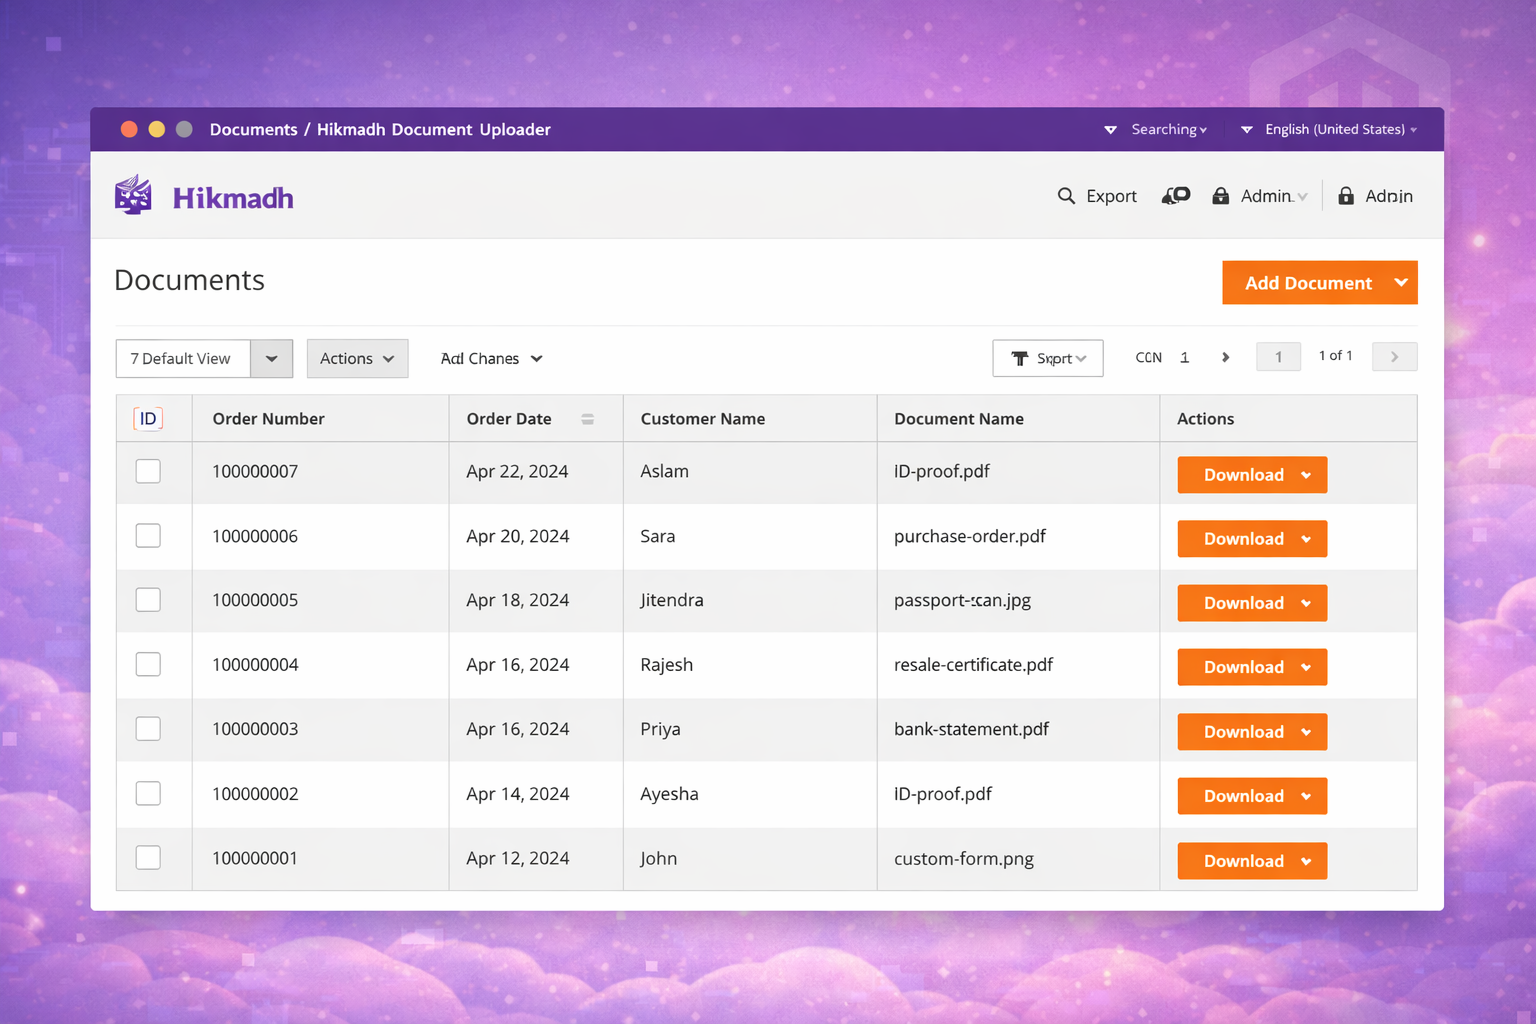Download purchase-order.pdf for Sara
1536x1024 pixels.
click(x=1243, y=539)
